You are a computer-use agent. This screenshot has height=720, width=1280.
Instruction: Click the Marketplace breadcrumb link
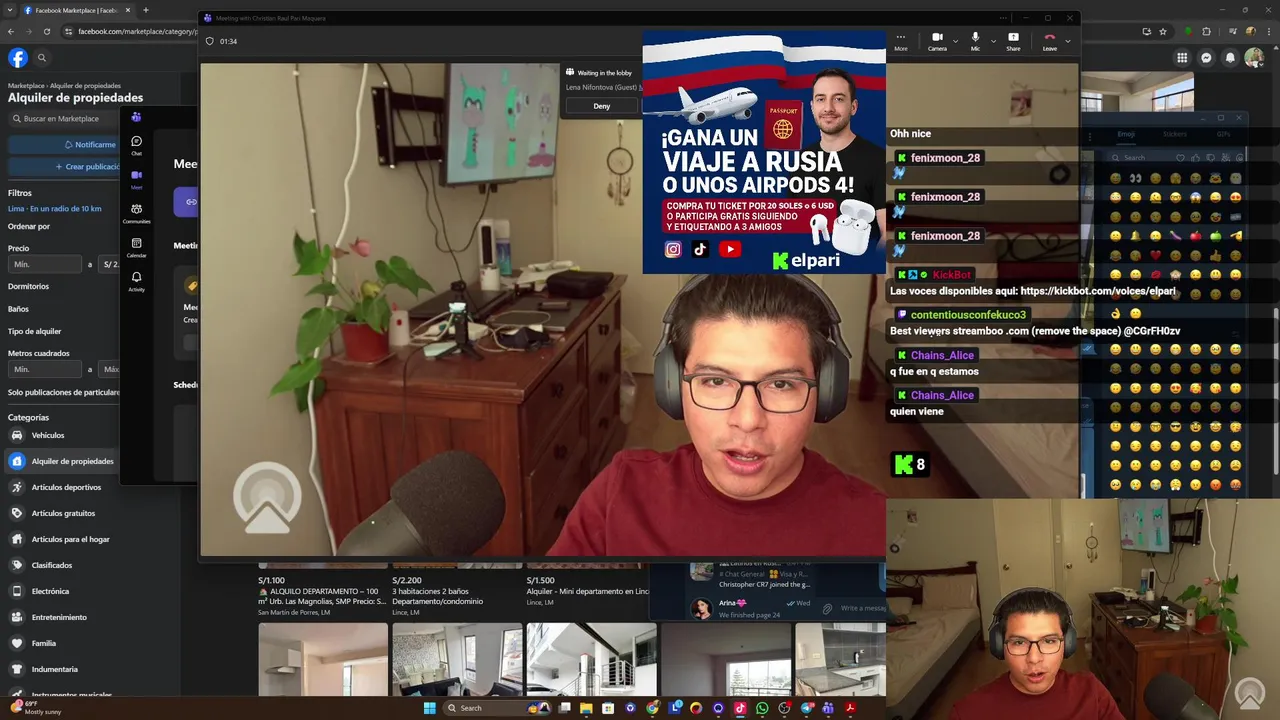coord(26,86)
